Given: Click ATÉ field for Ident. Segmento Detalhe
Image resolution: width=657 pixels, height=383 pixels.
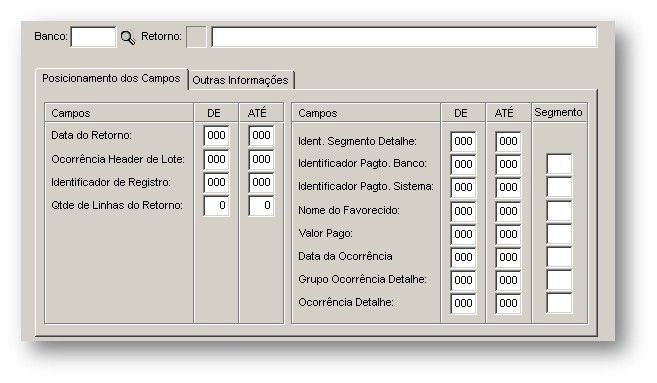Looking at the screenshot, I should 508,142.
